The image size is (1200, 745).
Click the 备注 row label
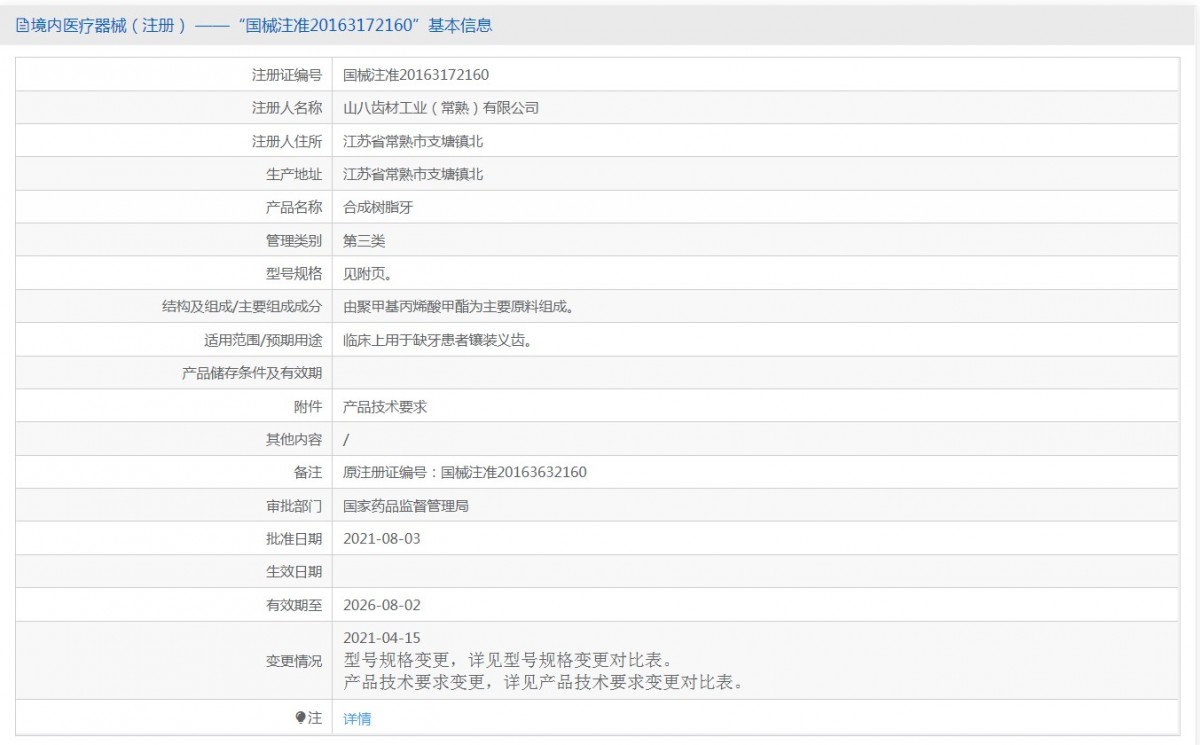pos(308,472)
